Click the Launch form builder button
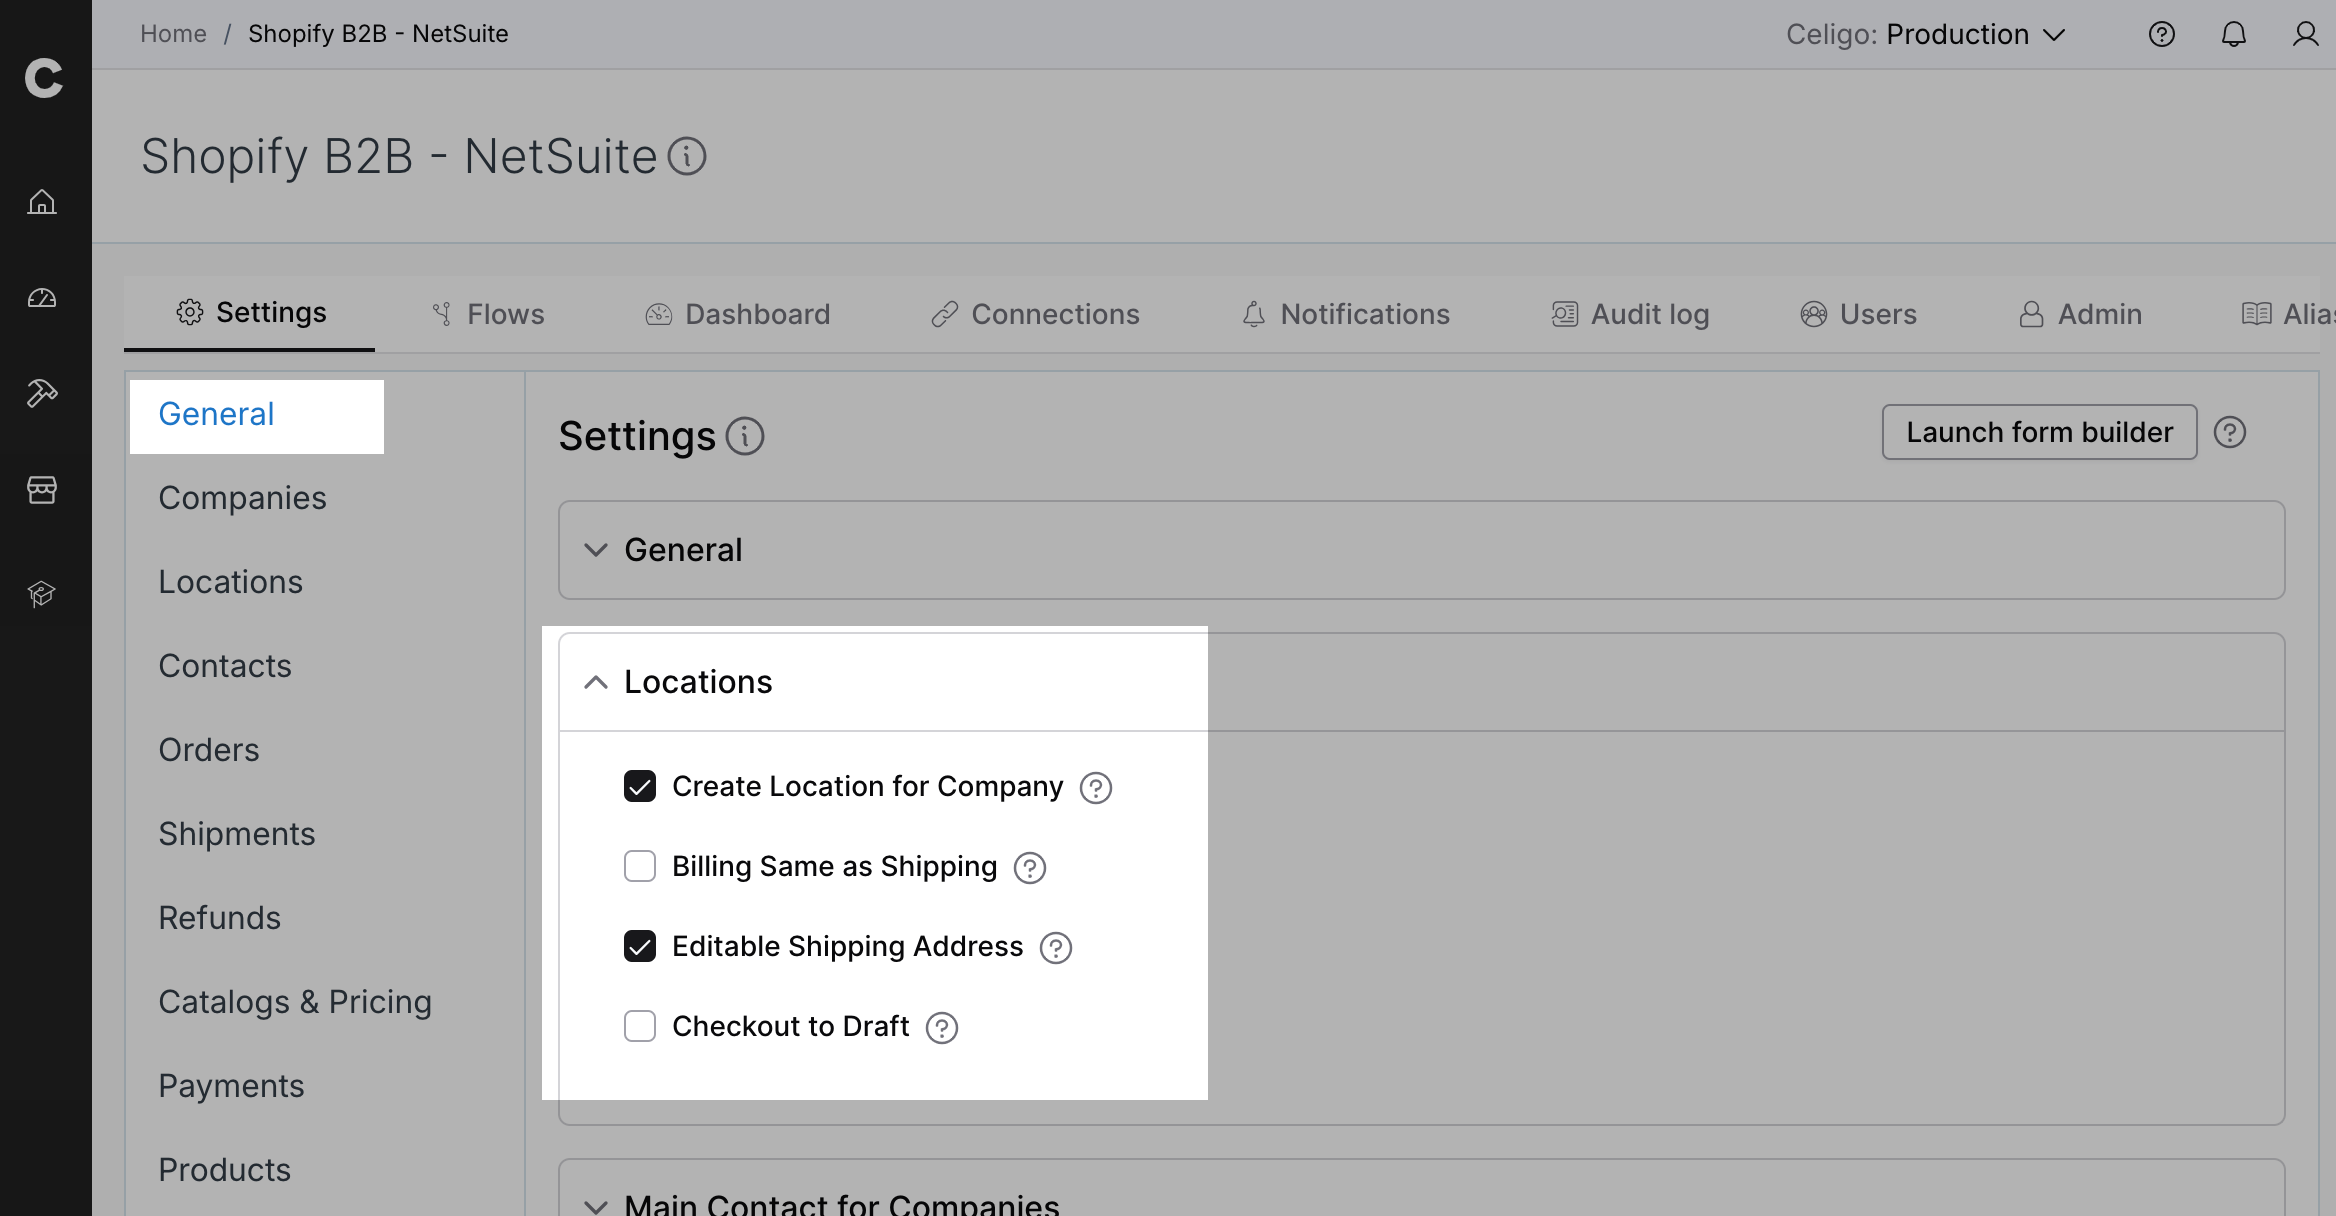This screenshot has width=2336, height=1216. [2039, 432]
